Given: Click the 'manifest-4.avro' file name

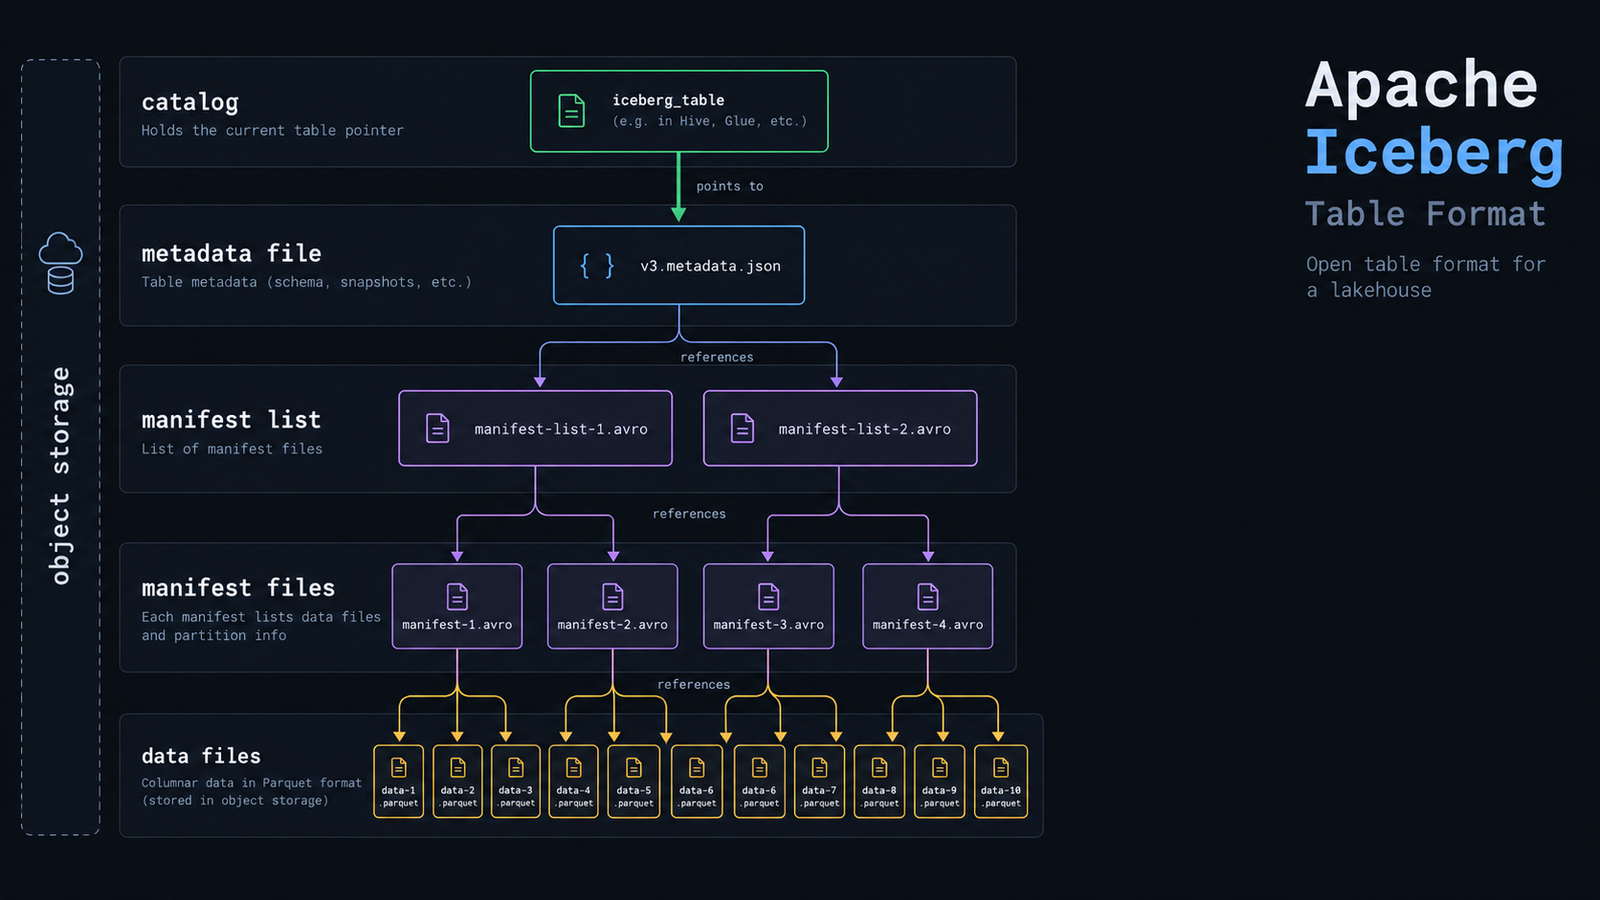Looking at the screenshot, I should tap(928, 625).
